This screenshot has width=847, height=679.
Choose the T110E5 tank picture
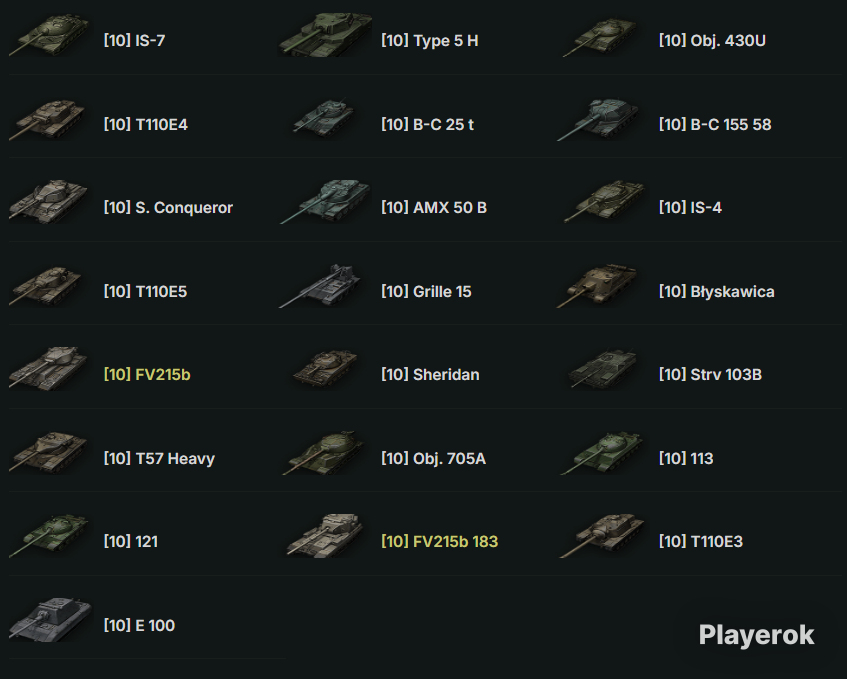coord(46,286)
